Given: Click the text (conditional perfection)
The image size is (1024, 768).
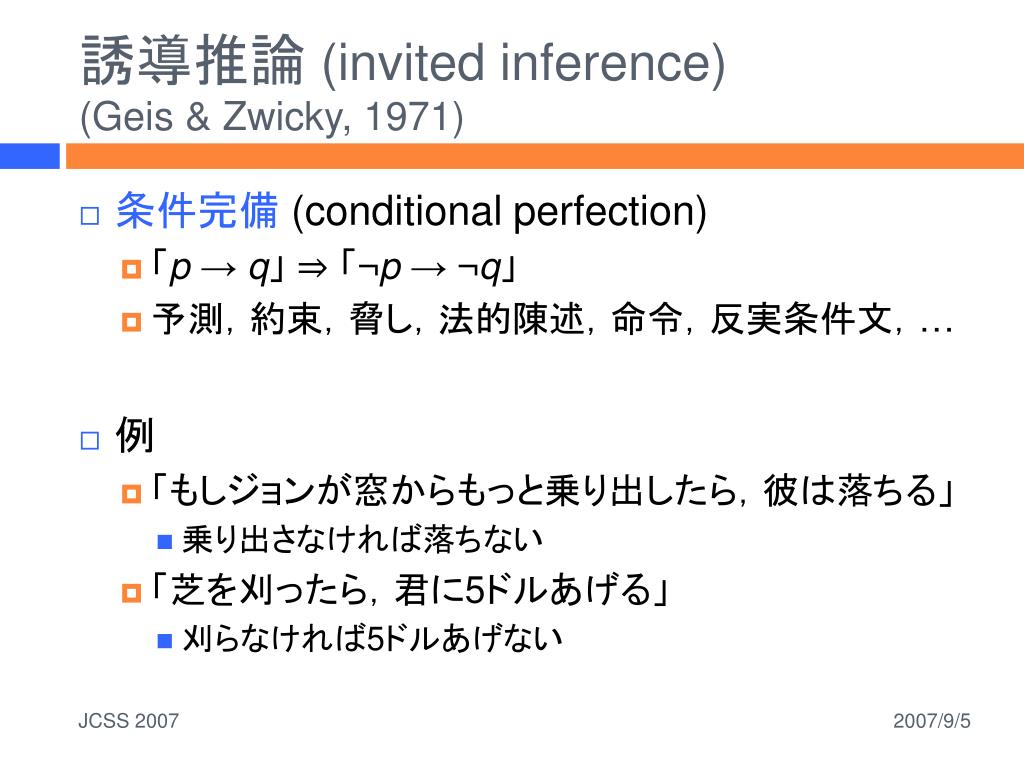Looking at the screenshot, I should pyautogui.click(x=500, y=212).
